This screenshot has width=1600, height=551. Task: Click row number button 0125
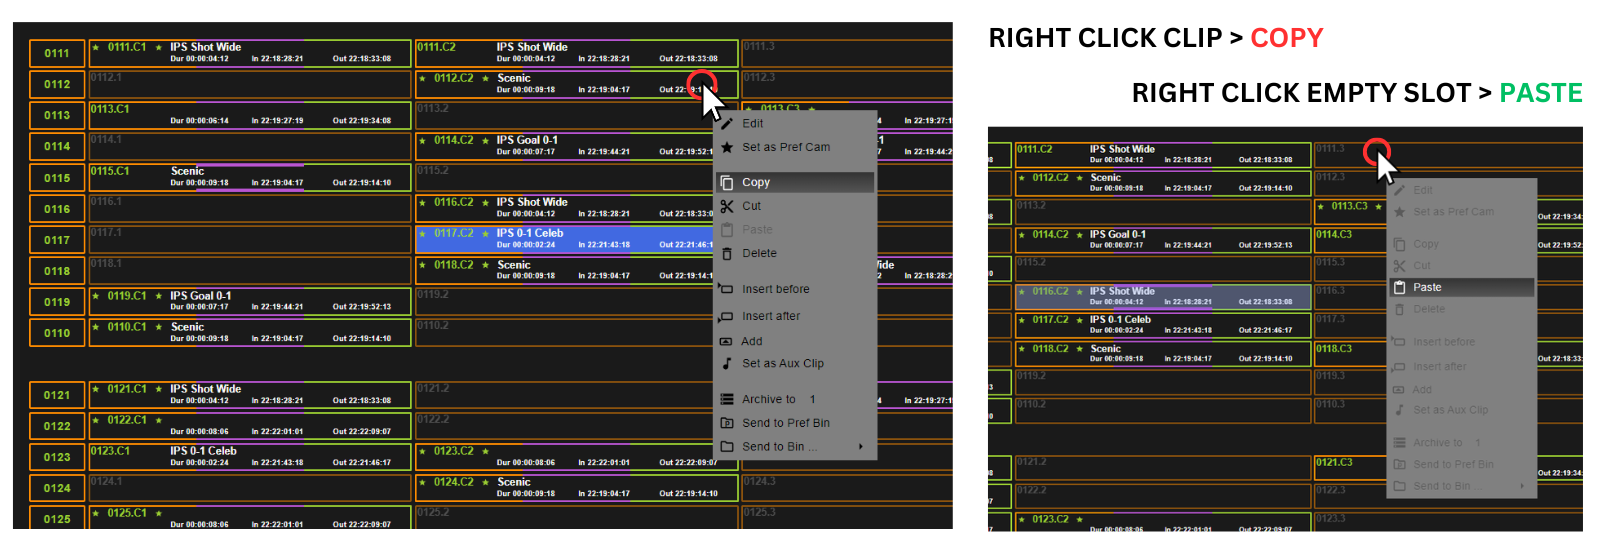57,519
